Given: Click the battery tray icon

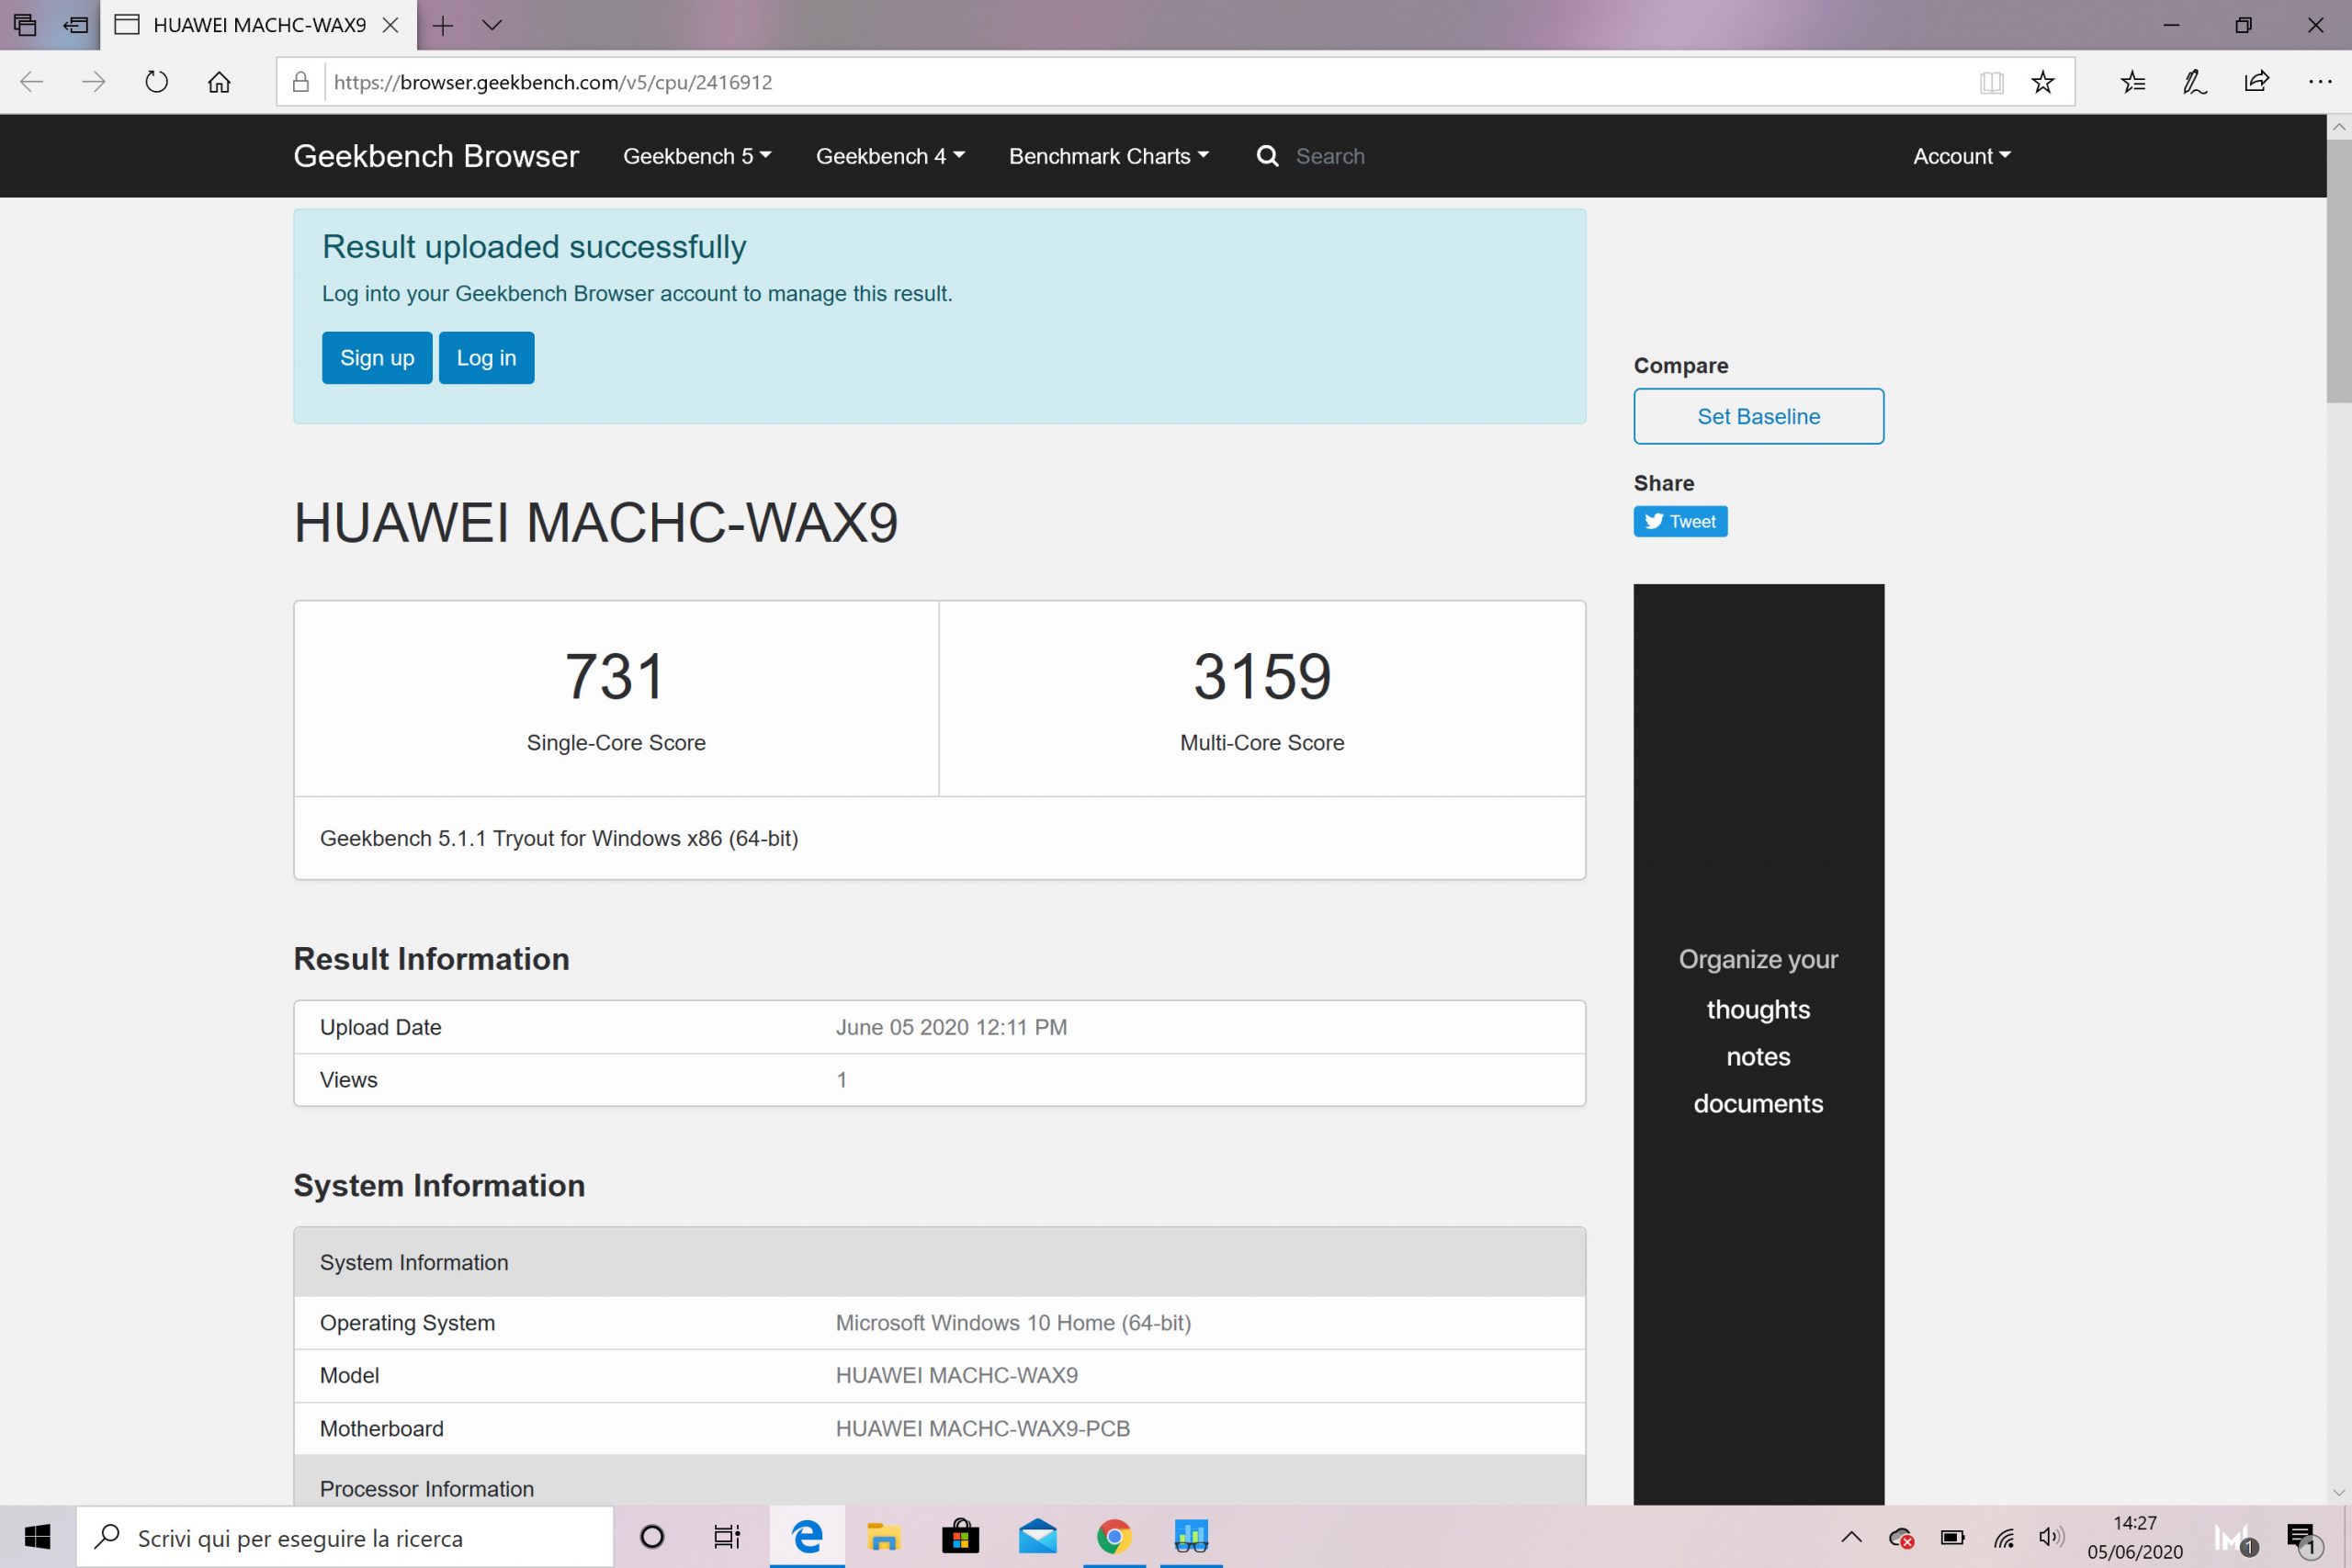Looking at the screenshot, I should 1952,1537.
